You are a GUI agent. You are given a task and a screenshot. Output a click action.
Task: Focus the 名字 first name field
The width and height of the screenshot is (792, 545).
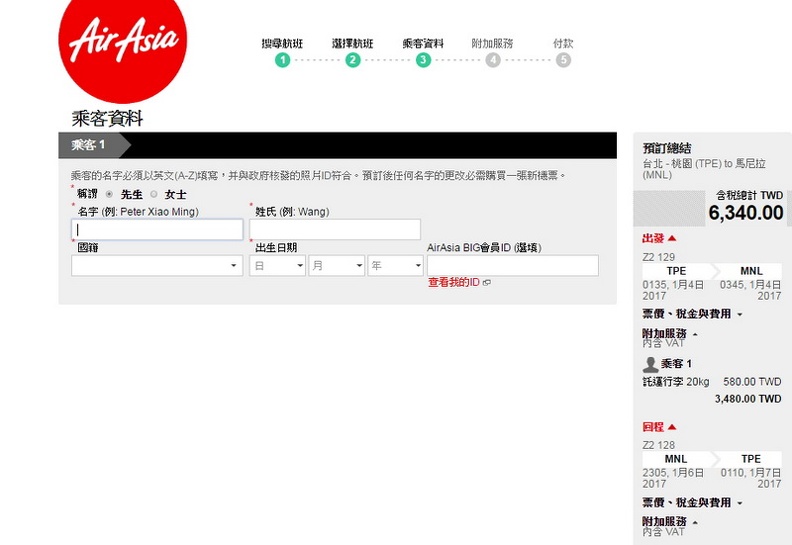click(157, 230)
